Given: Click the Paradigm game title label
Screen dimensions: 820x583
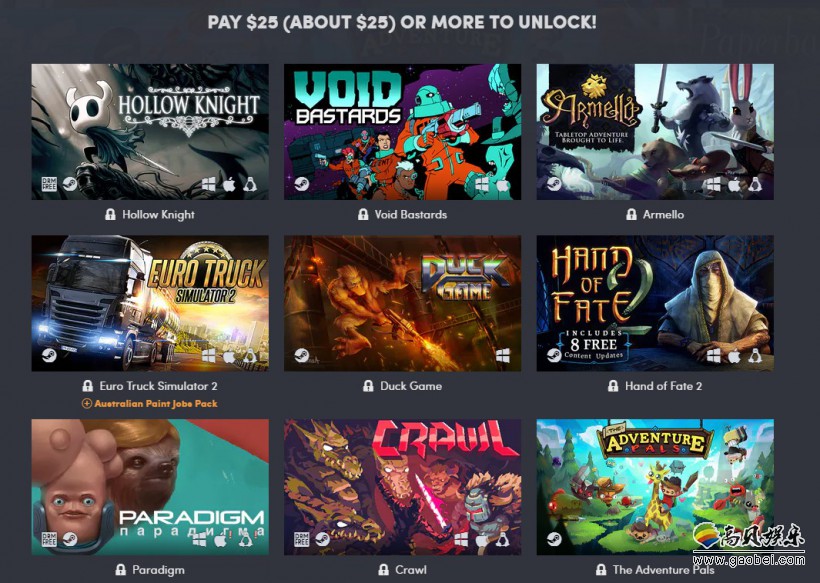Looking at the screenshot, I should point(158,570).
